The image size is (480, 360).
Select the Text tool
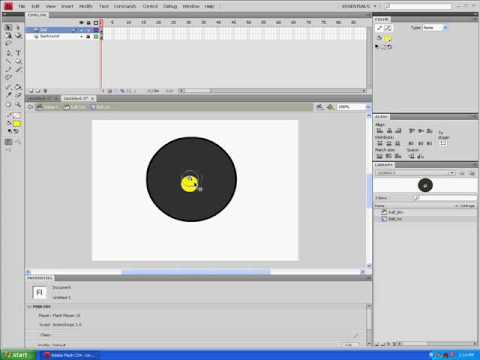[18, 53]
